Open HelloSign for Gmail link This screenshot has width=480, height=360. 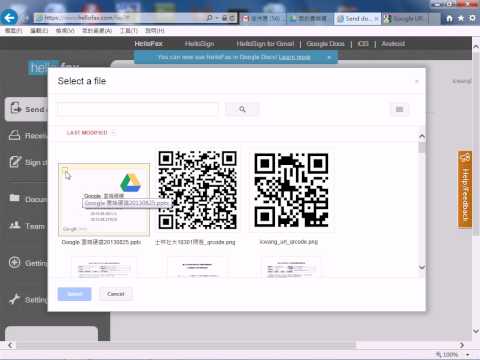click(x=265, y=44)
